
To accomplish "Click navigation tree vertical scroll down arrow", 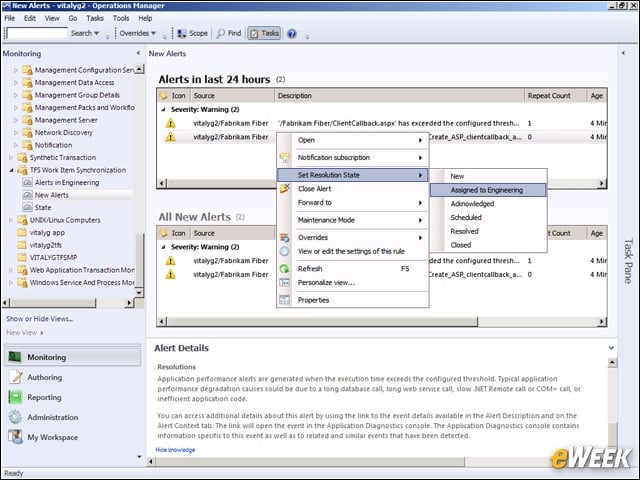I will click(x=139, y=292).
